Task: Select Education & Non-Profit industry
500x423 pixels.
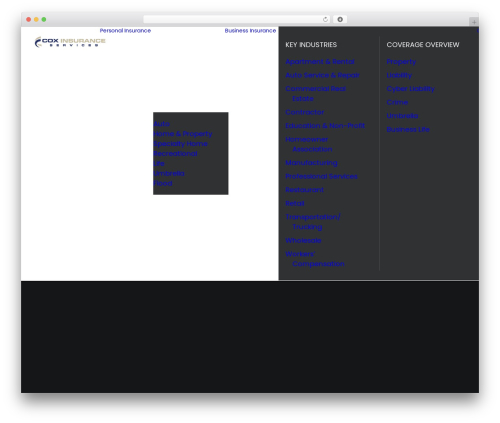Action: [325, 126]
